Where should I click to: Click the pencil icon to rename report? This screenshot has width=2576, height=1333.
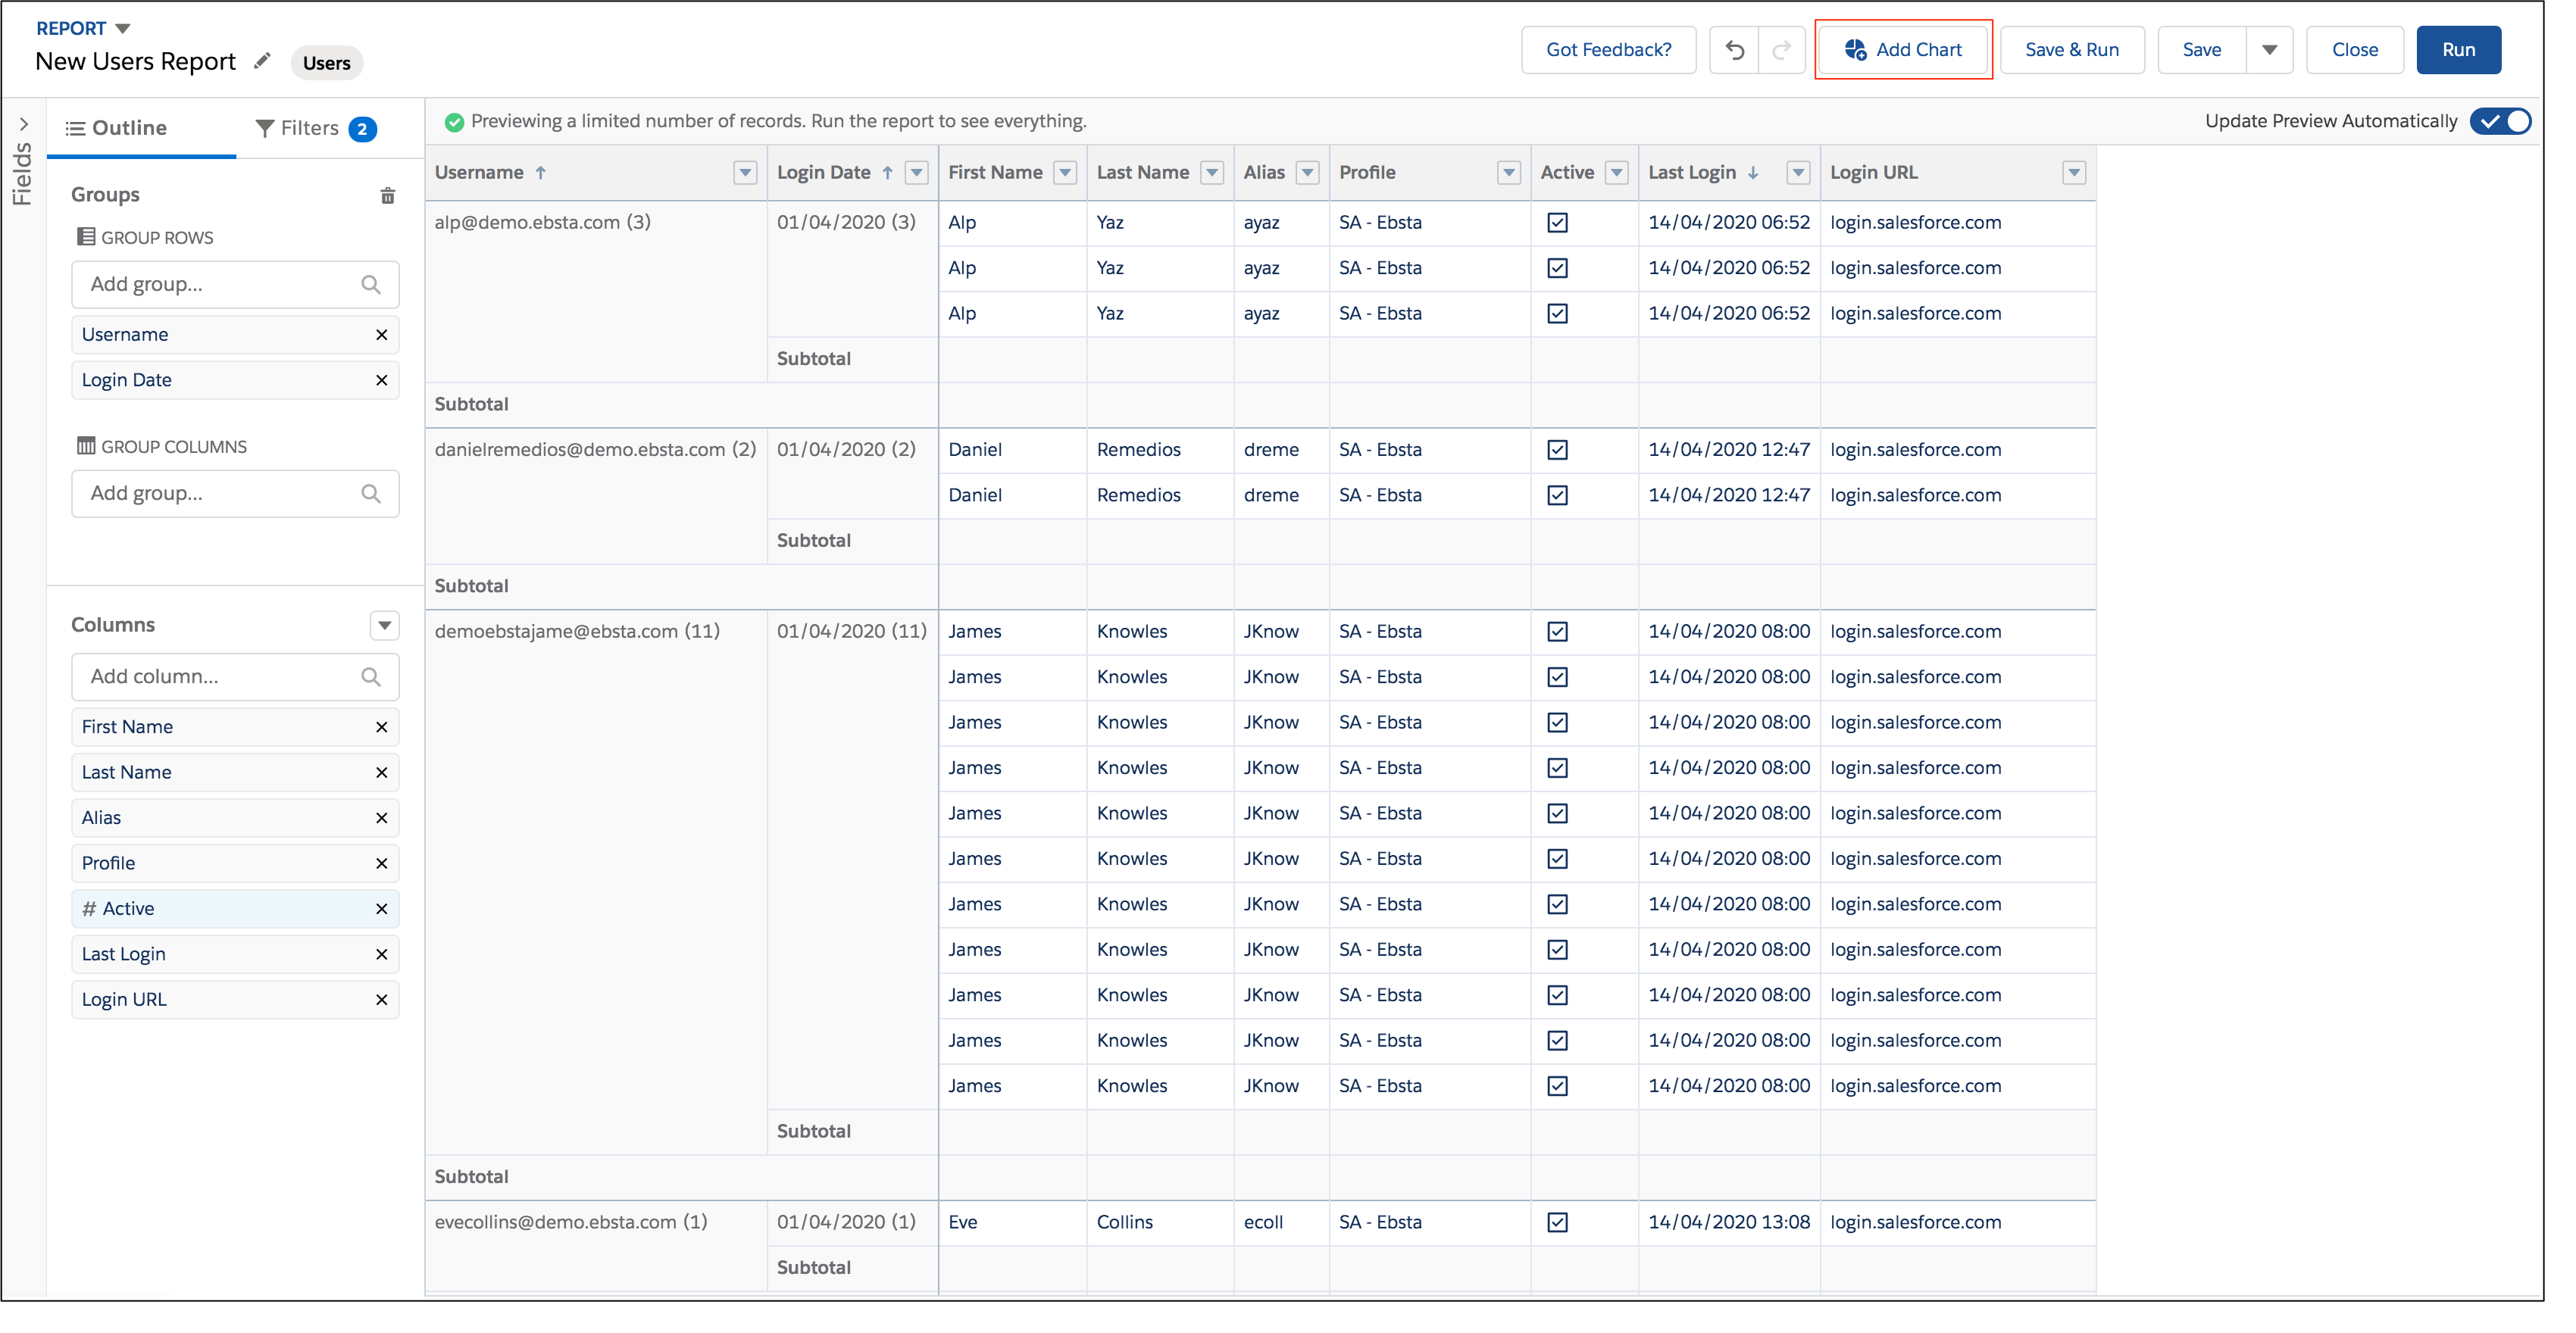(x=262, y=61)
